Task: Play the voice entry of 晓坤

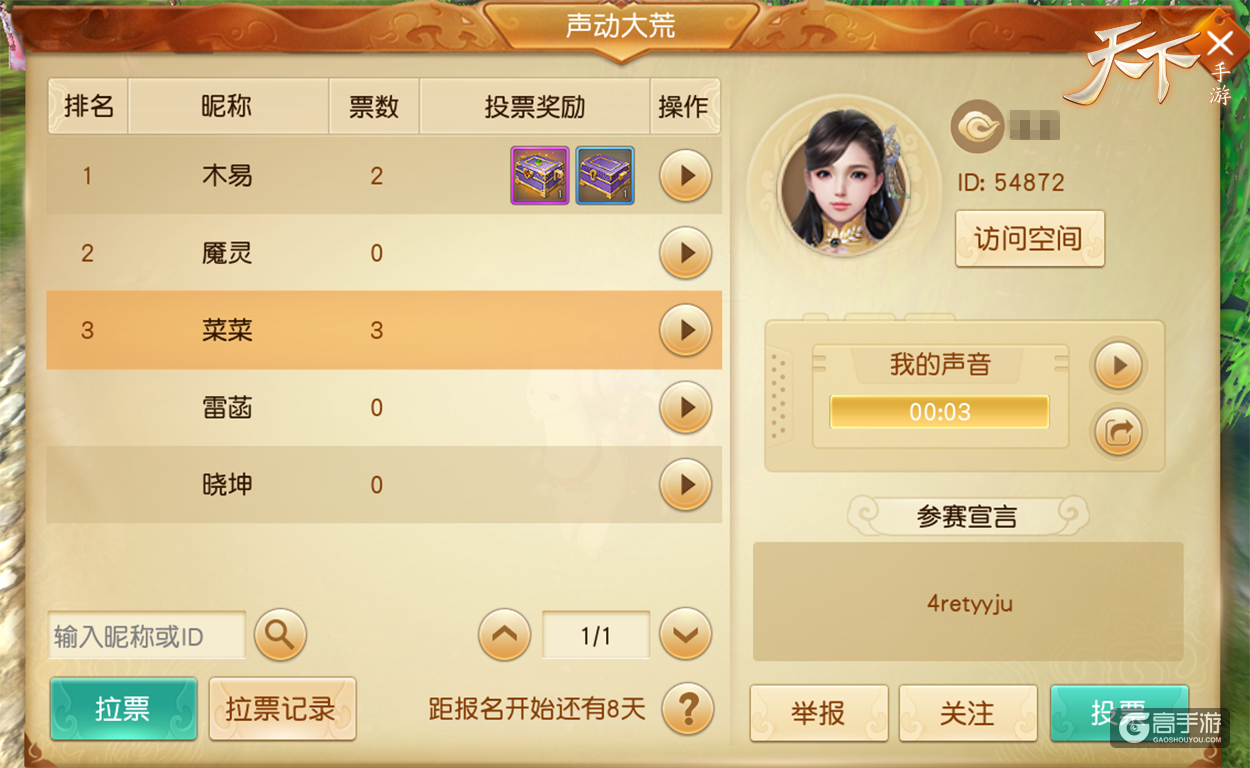Action: (685, 485)
